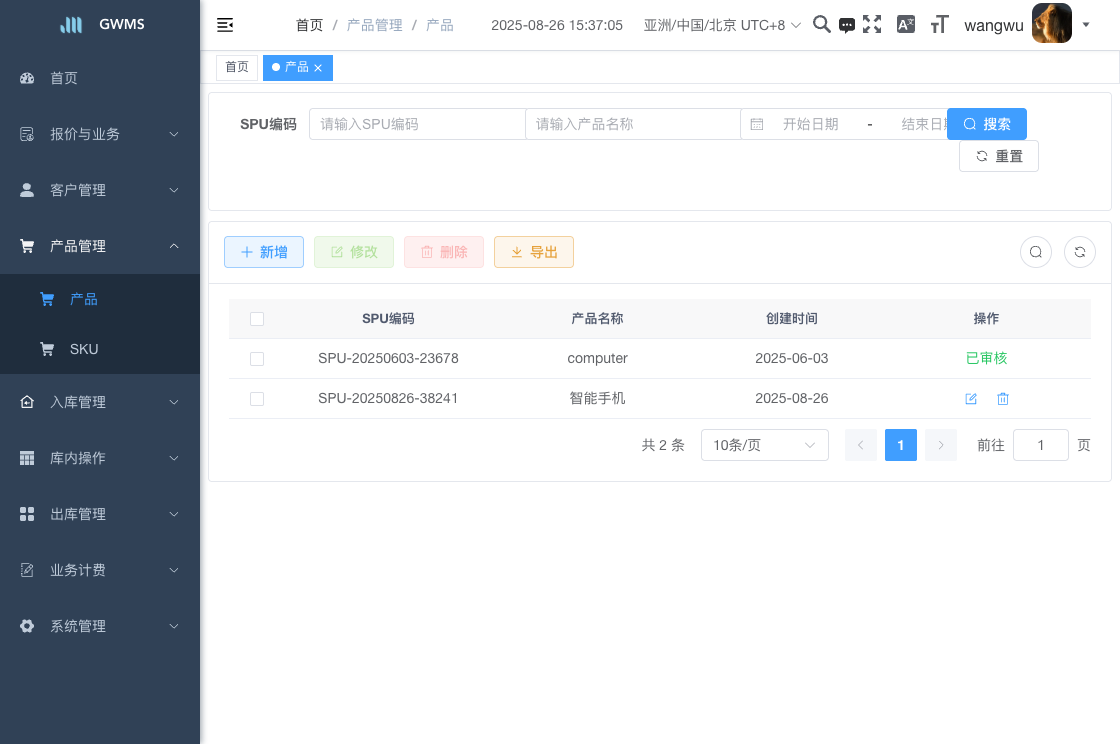Check the box for SPU-20250603-23678 row

tap(257, 358)
